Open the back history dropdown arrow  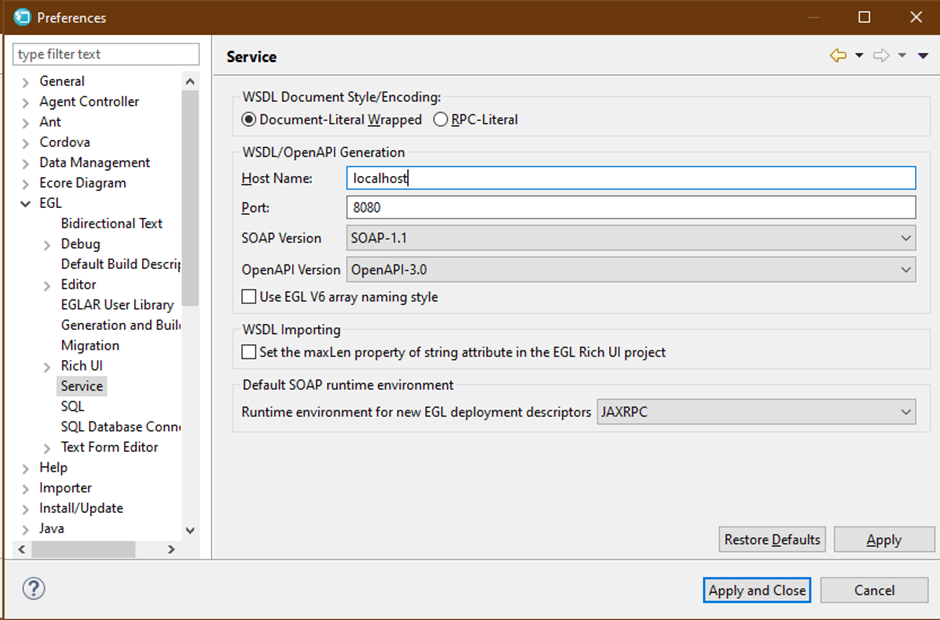[859, 56]
